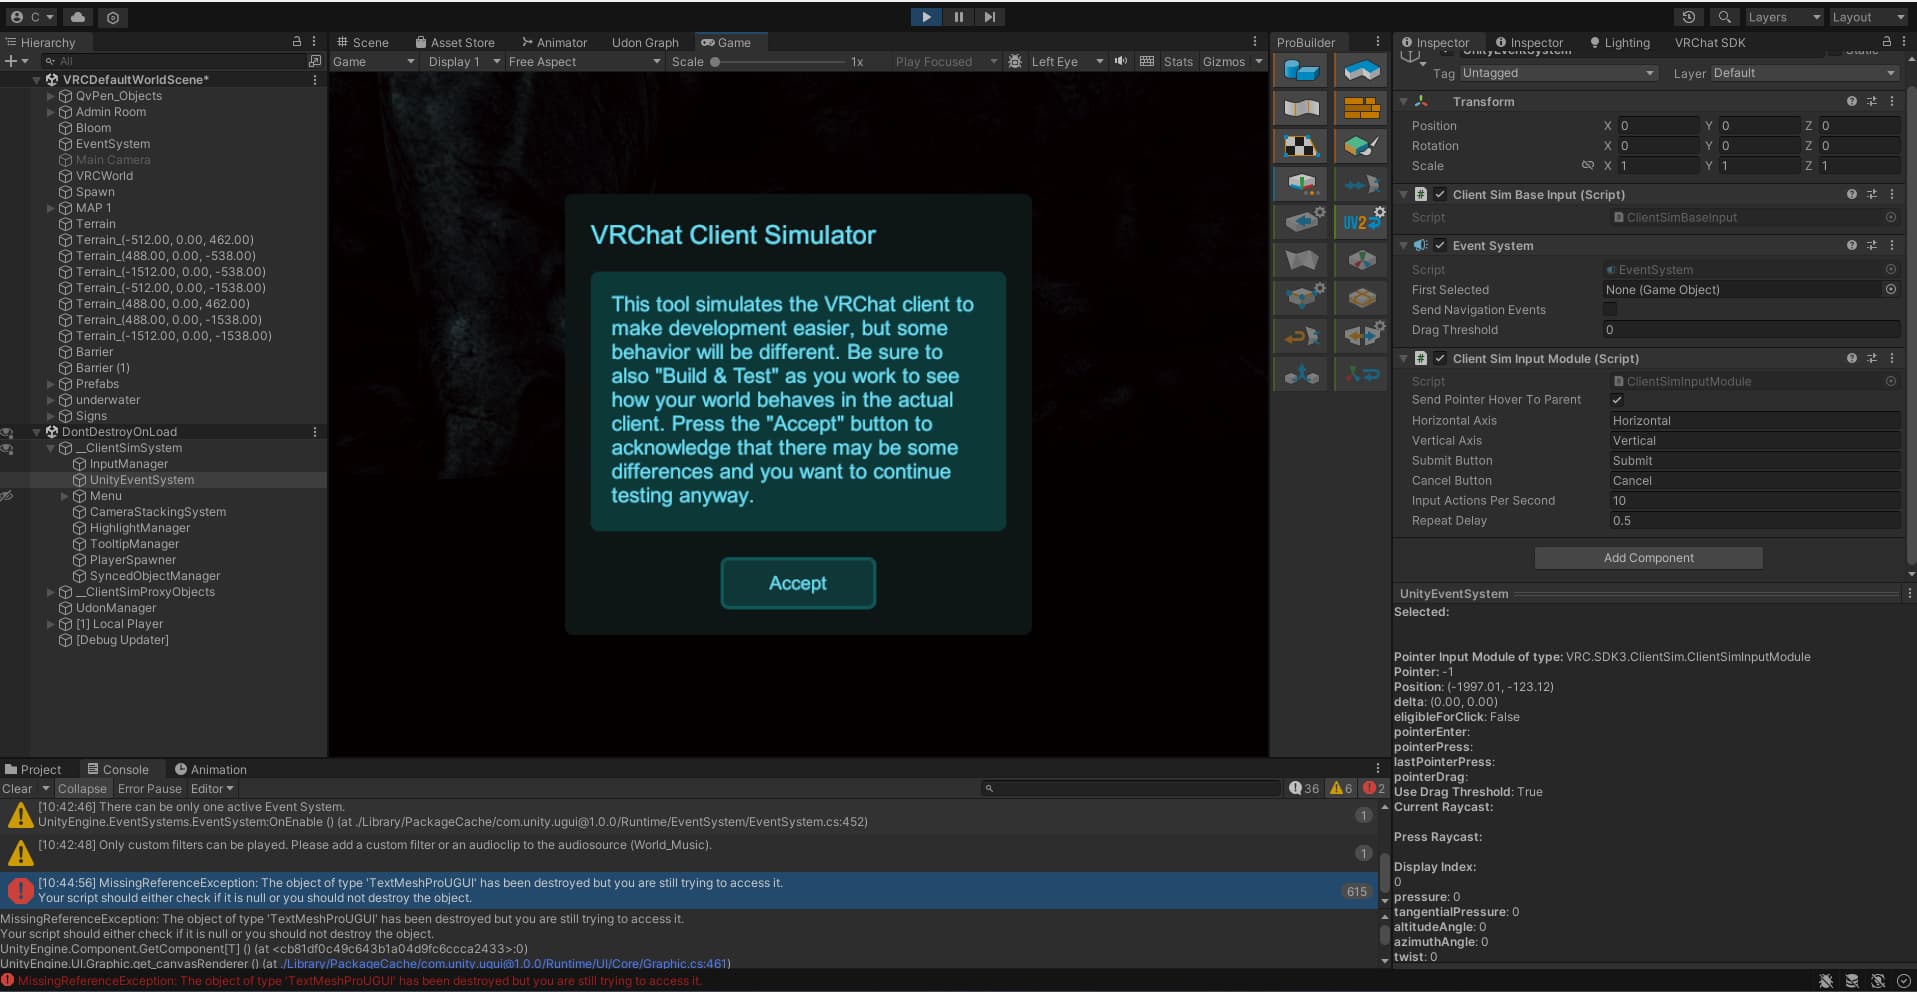Click ProBuilder Center Pivot icon
The width and height of the screenshot is (1917, 992).
[x=1361, y=260]
